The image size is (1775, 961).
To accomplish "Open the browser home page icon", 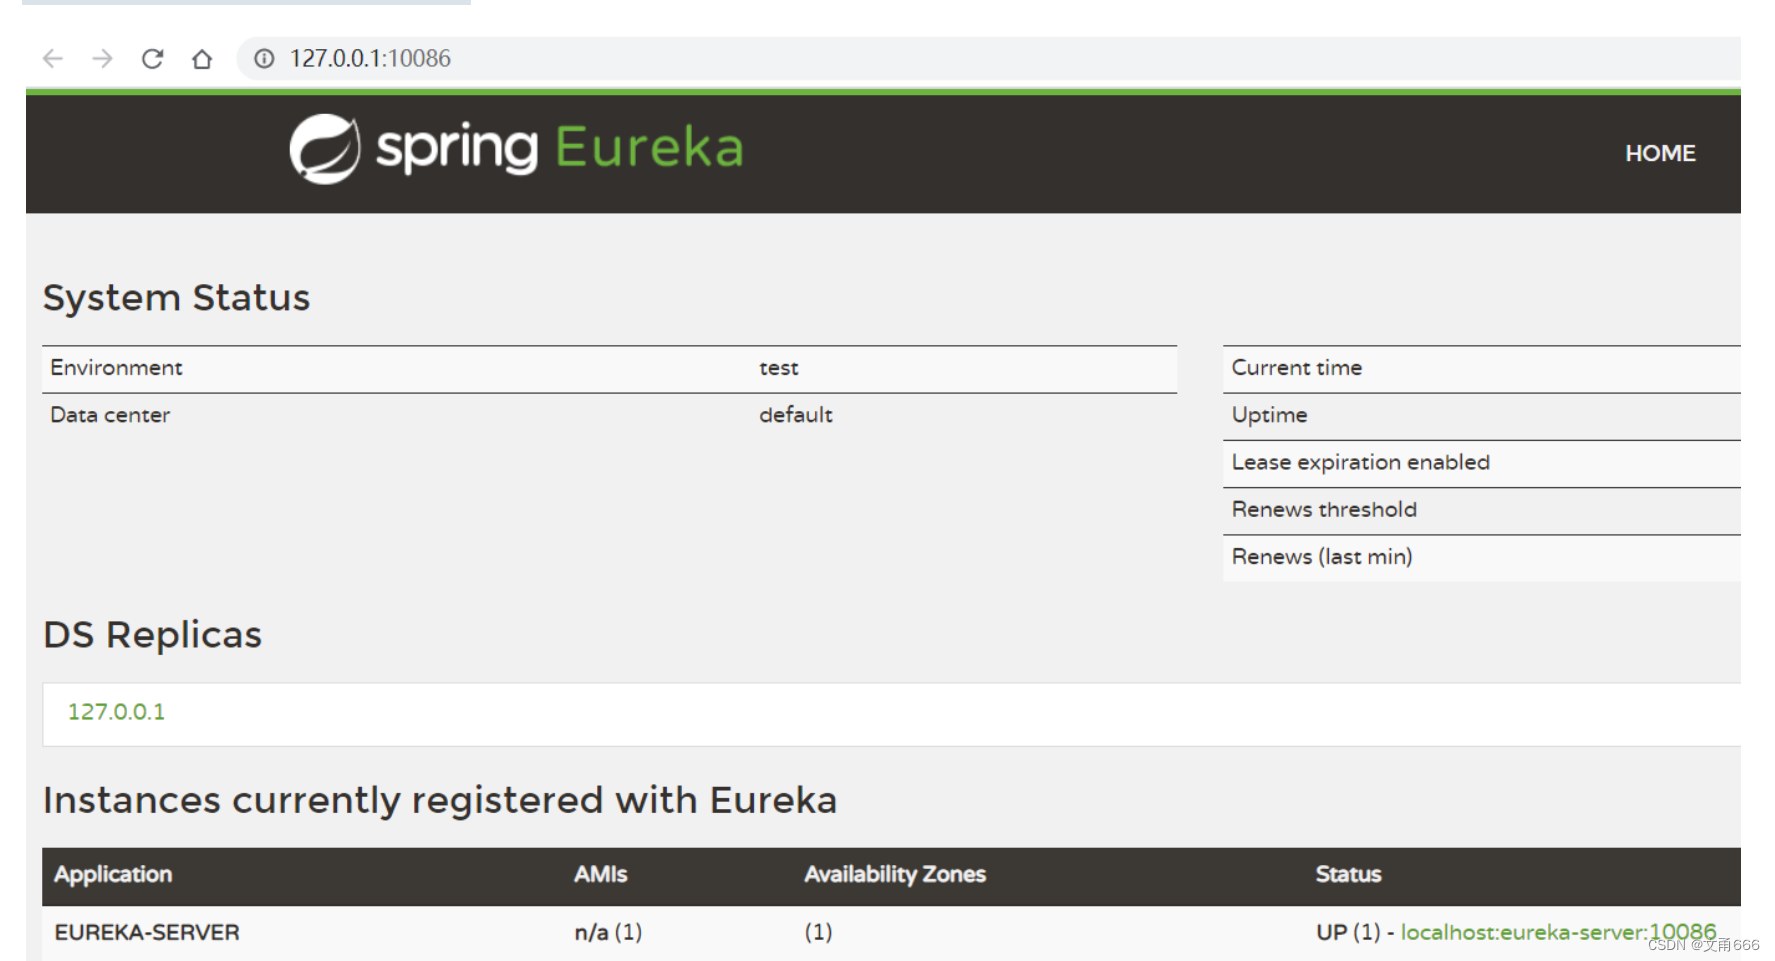I will (202, 59).
